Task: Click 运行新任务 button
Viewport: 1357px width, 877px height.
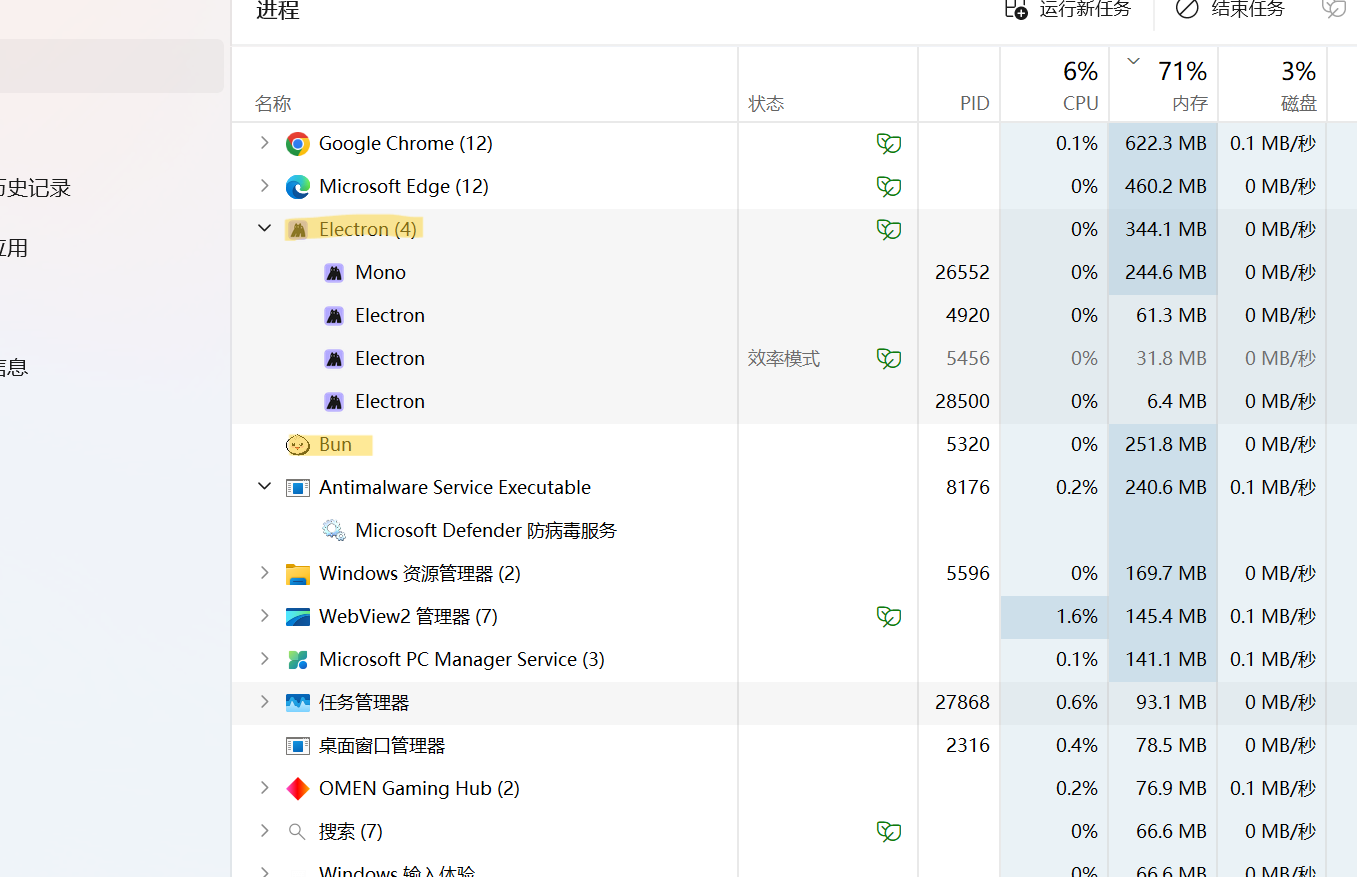Action: point(1068,10)
